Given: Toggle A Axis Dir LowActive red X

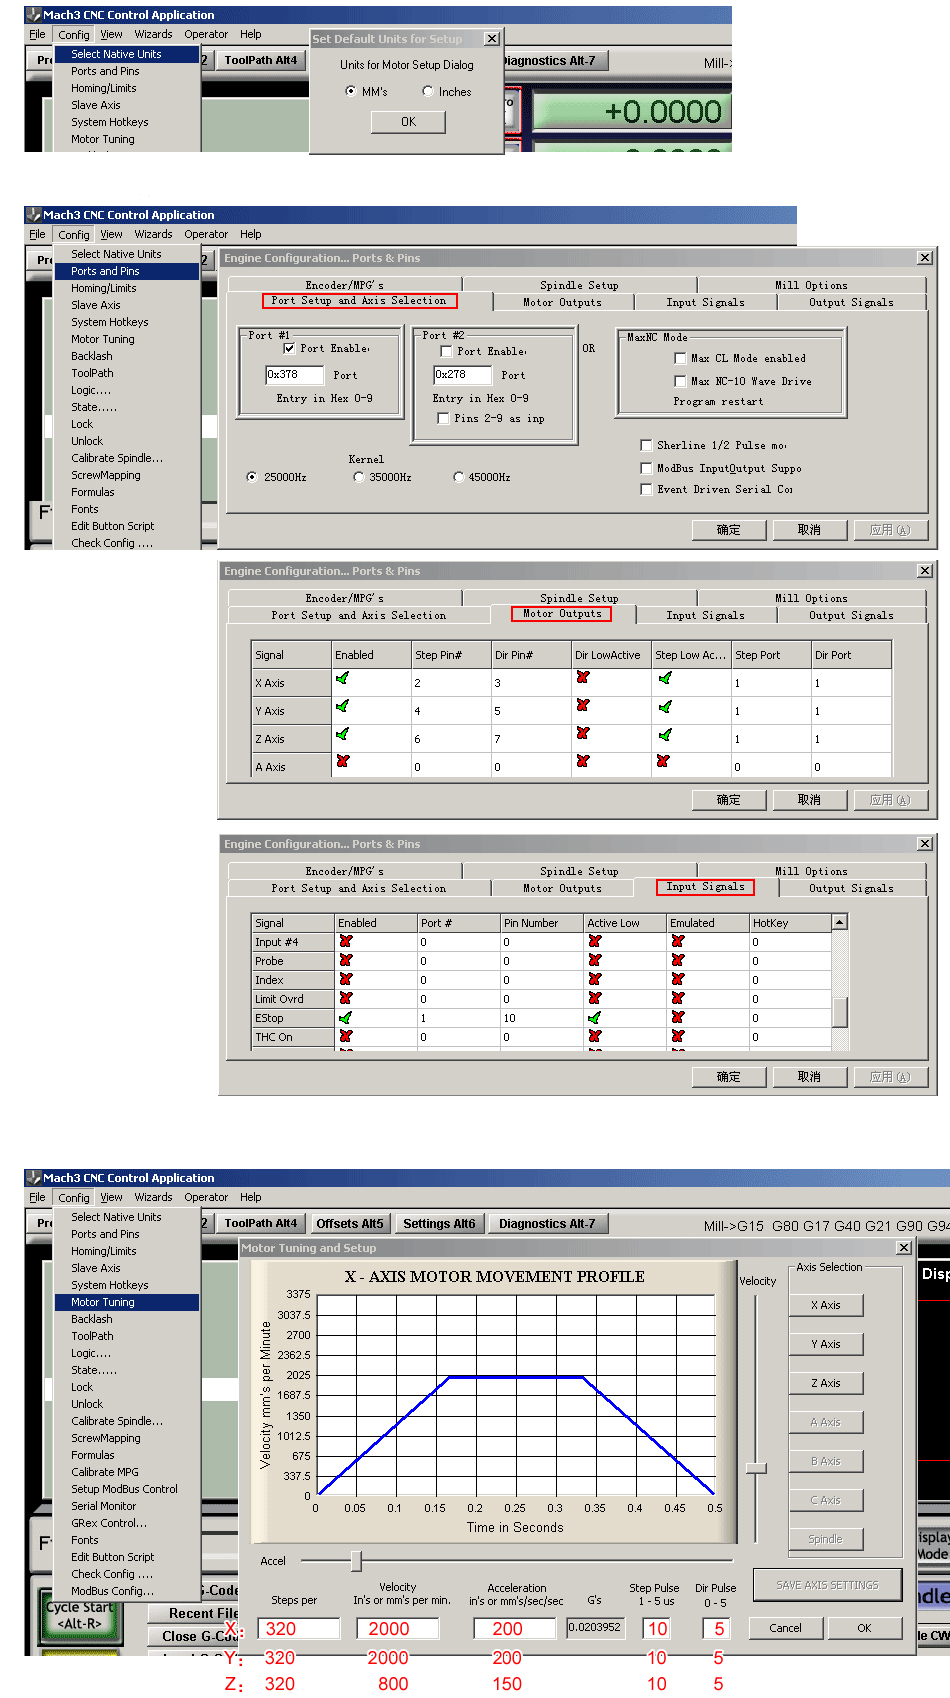Looking at the screenshot, I should point(583,761).
